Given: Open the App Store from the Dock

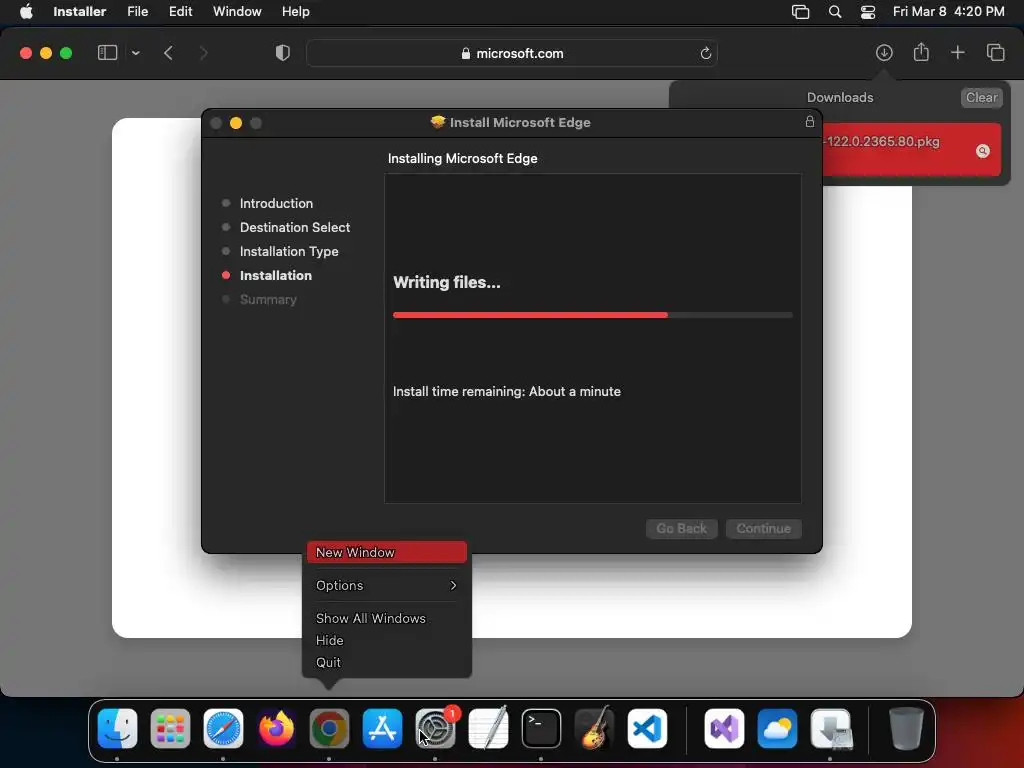Looking at the screenshot, I should 382,728.
